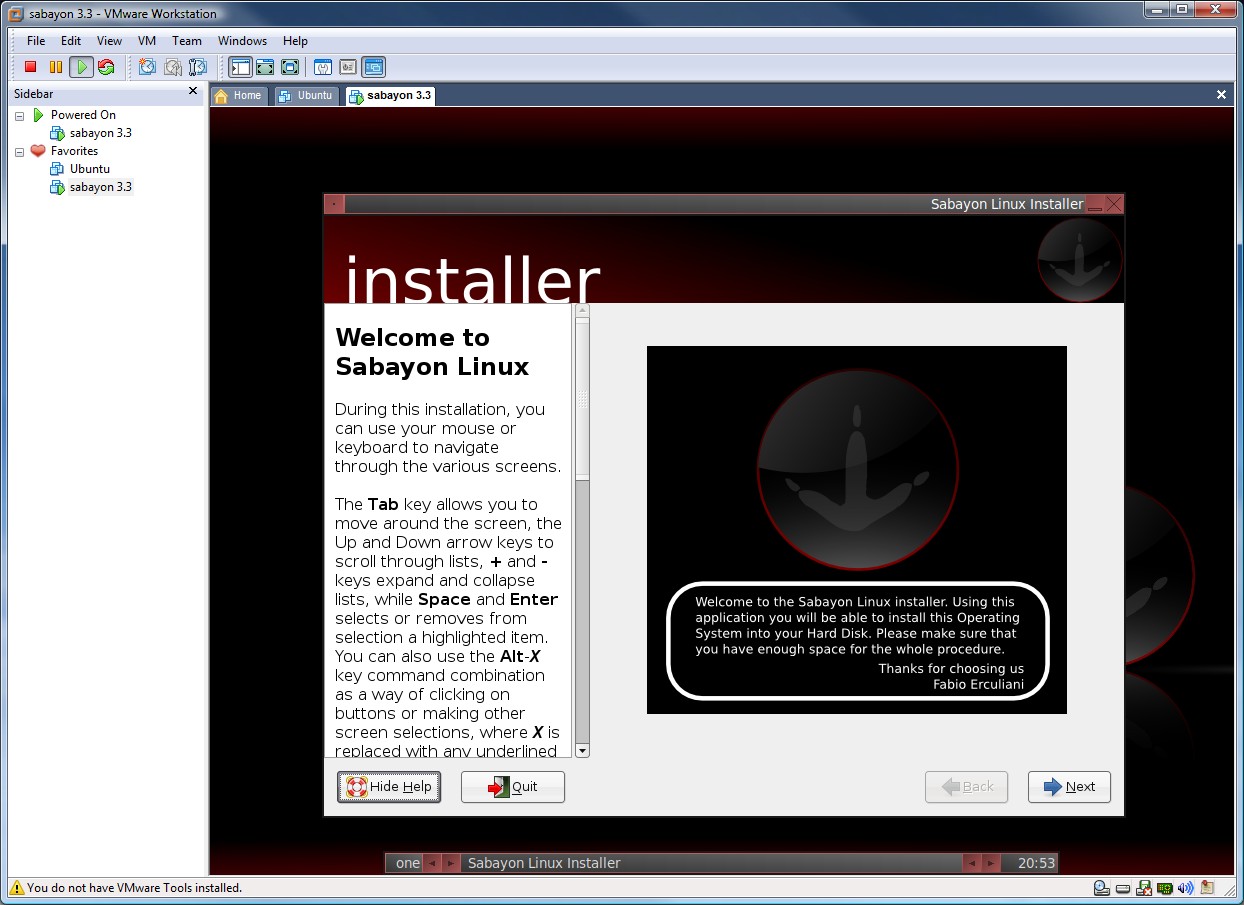Close the current VM tab with X

click(1221, 95)
